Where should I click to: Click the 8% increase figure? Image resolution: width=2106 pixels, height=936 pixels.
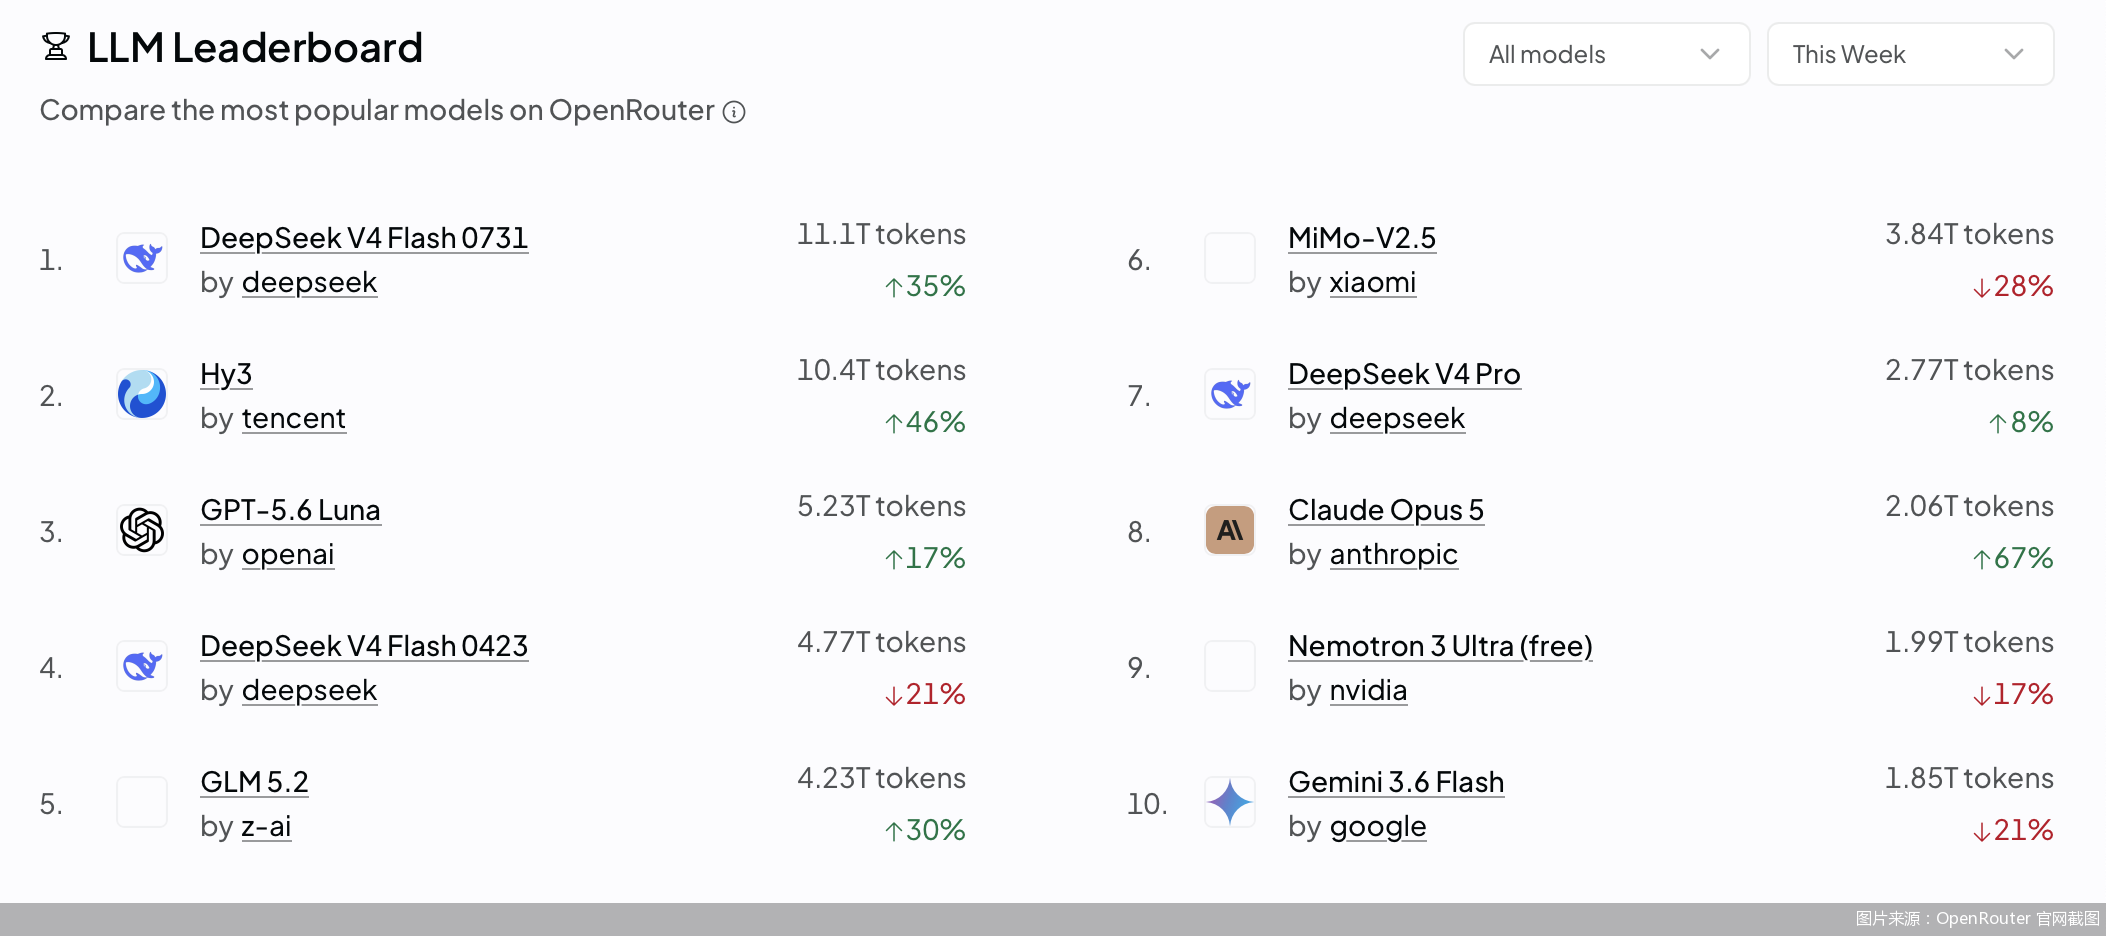pyautogui.click(x=2021, y=422)
